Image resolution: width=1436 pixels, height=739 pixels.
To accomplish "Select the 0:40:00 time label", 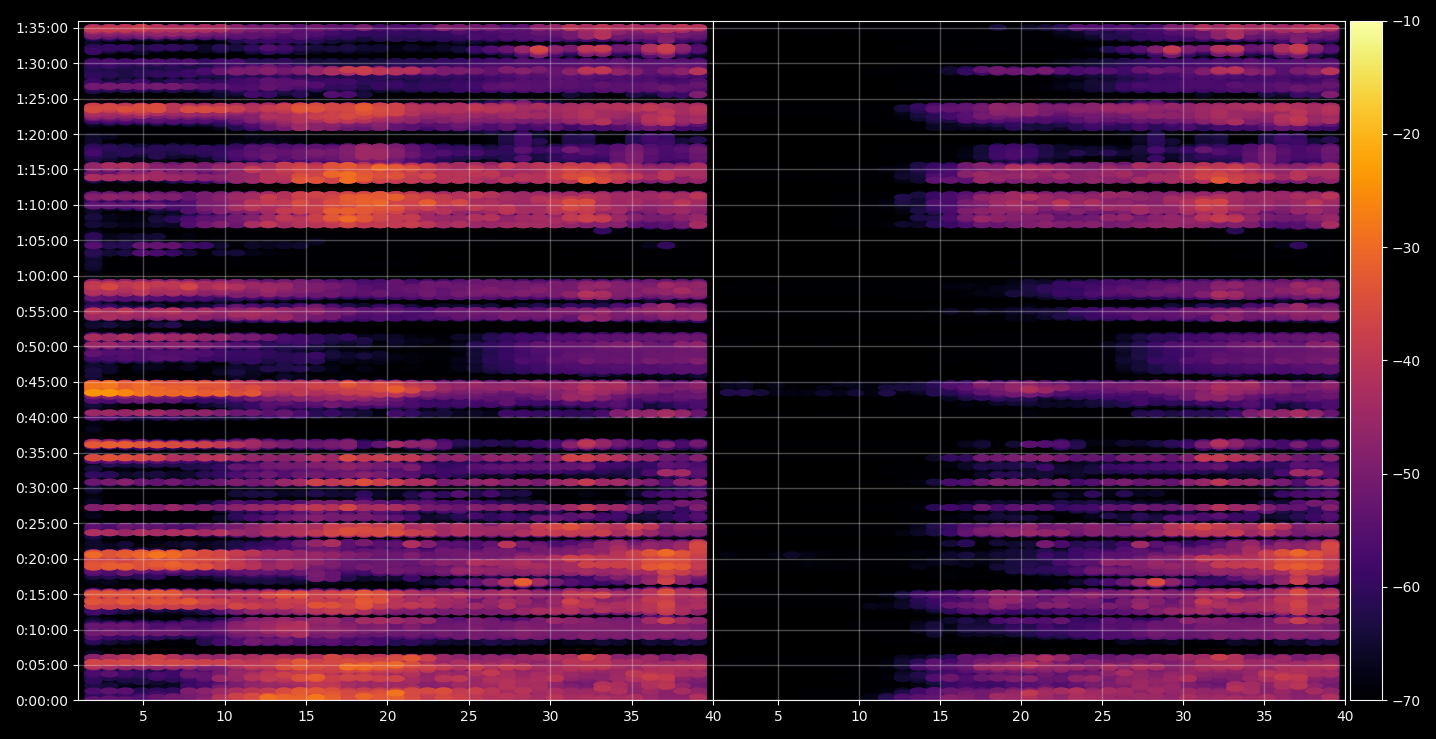I will click(x=42, y=418).
